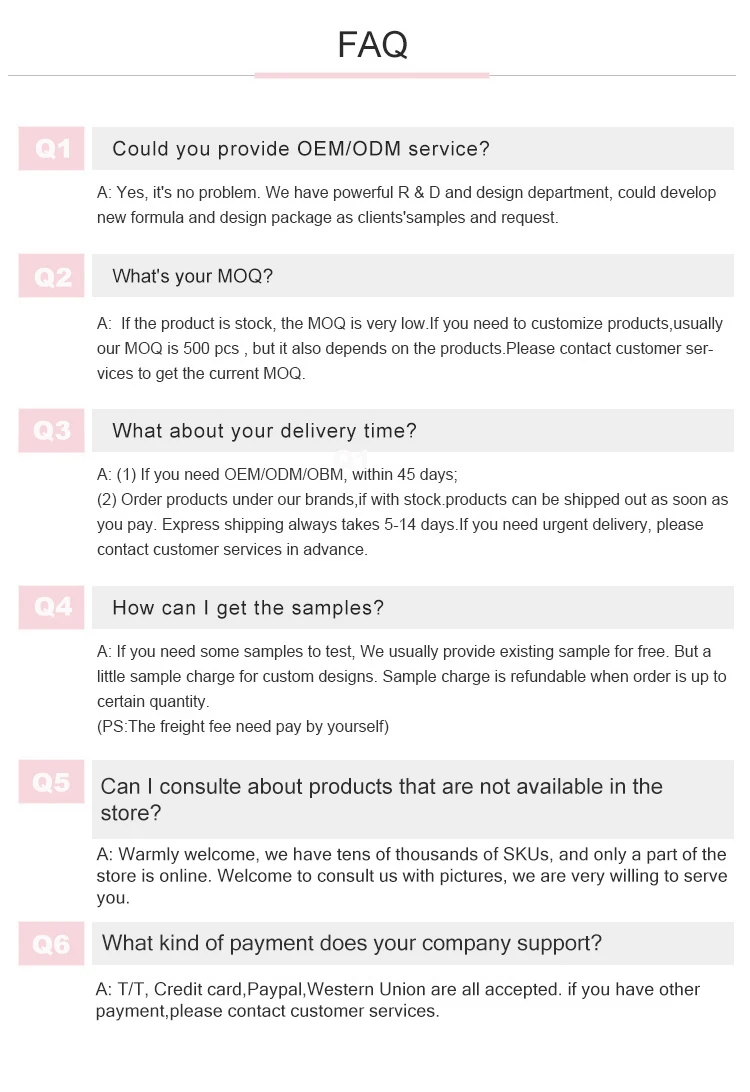Click the pink Q3 badge
The height and width of the screenshot is (1092, 750).
point(52,430)
